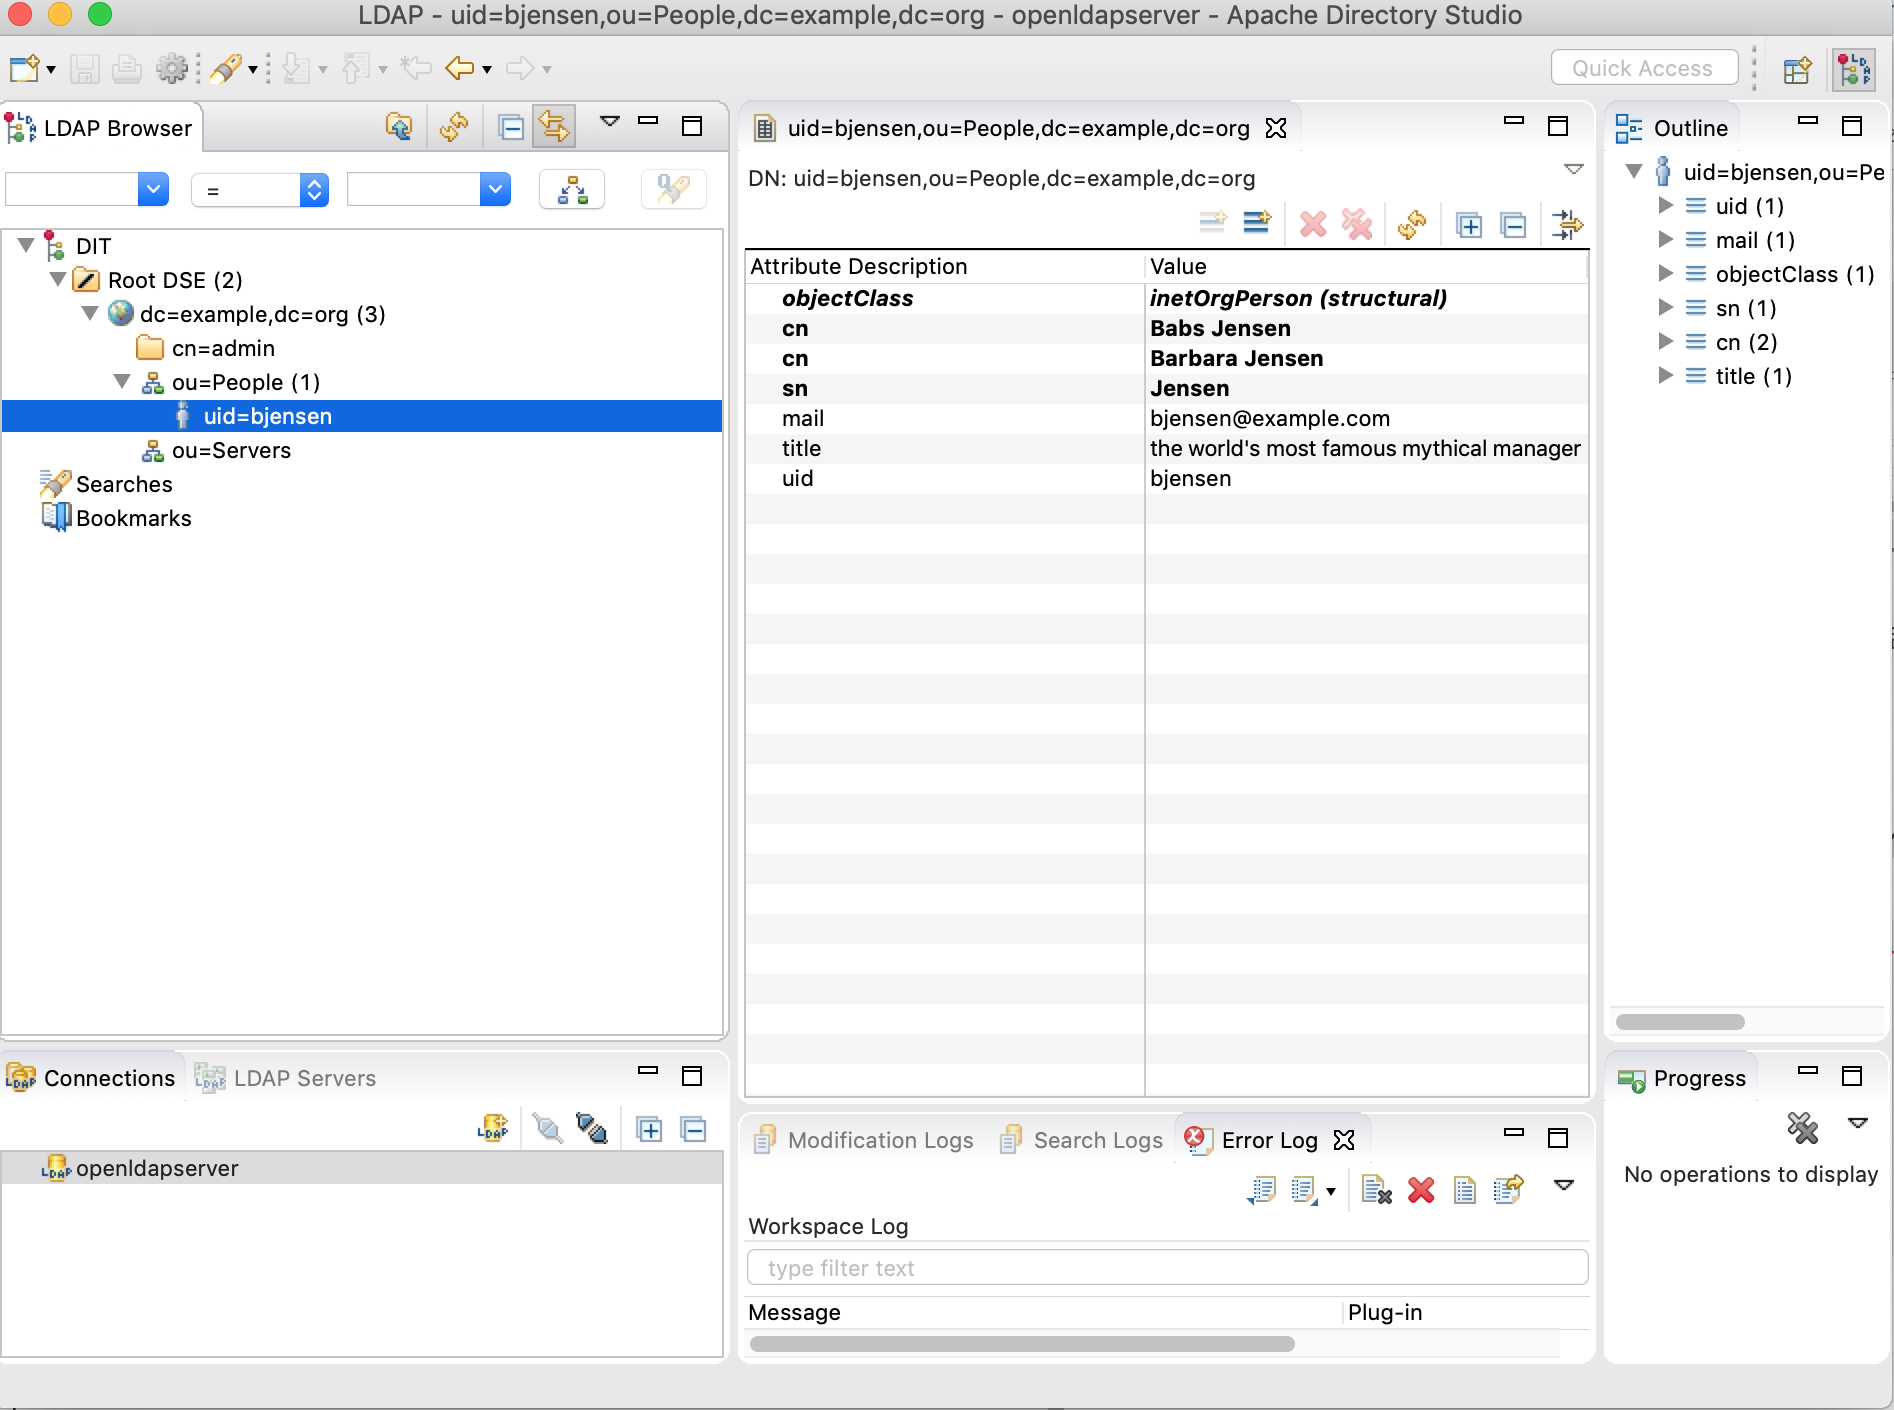Delete the Error Log with red X
This screenshot has height=1410, width=1894.
1421,1190
